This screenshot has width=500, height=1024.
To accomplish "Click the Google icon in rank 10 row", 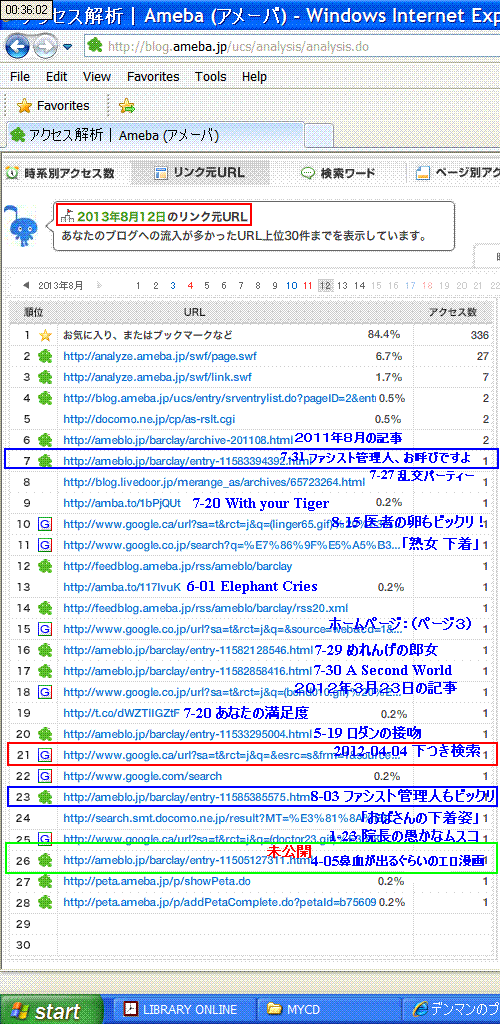I will pyautogui.click(x=45, y=524).
